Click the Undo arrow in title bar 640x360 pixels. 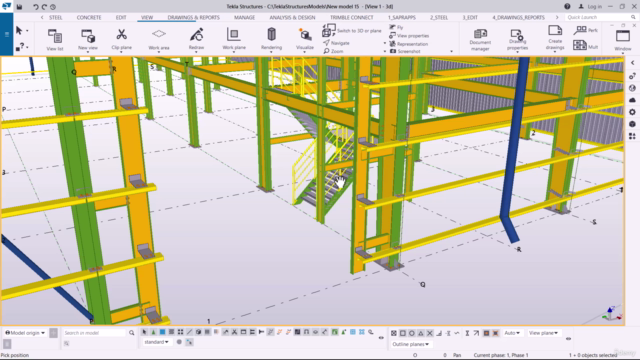tap(36, 7)
